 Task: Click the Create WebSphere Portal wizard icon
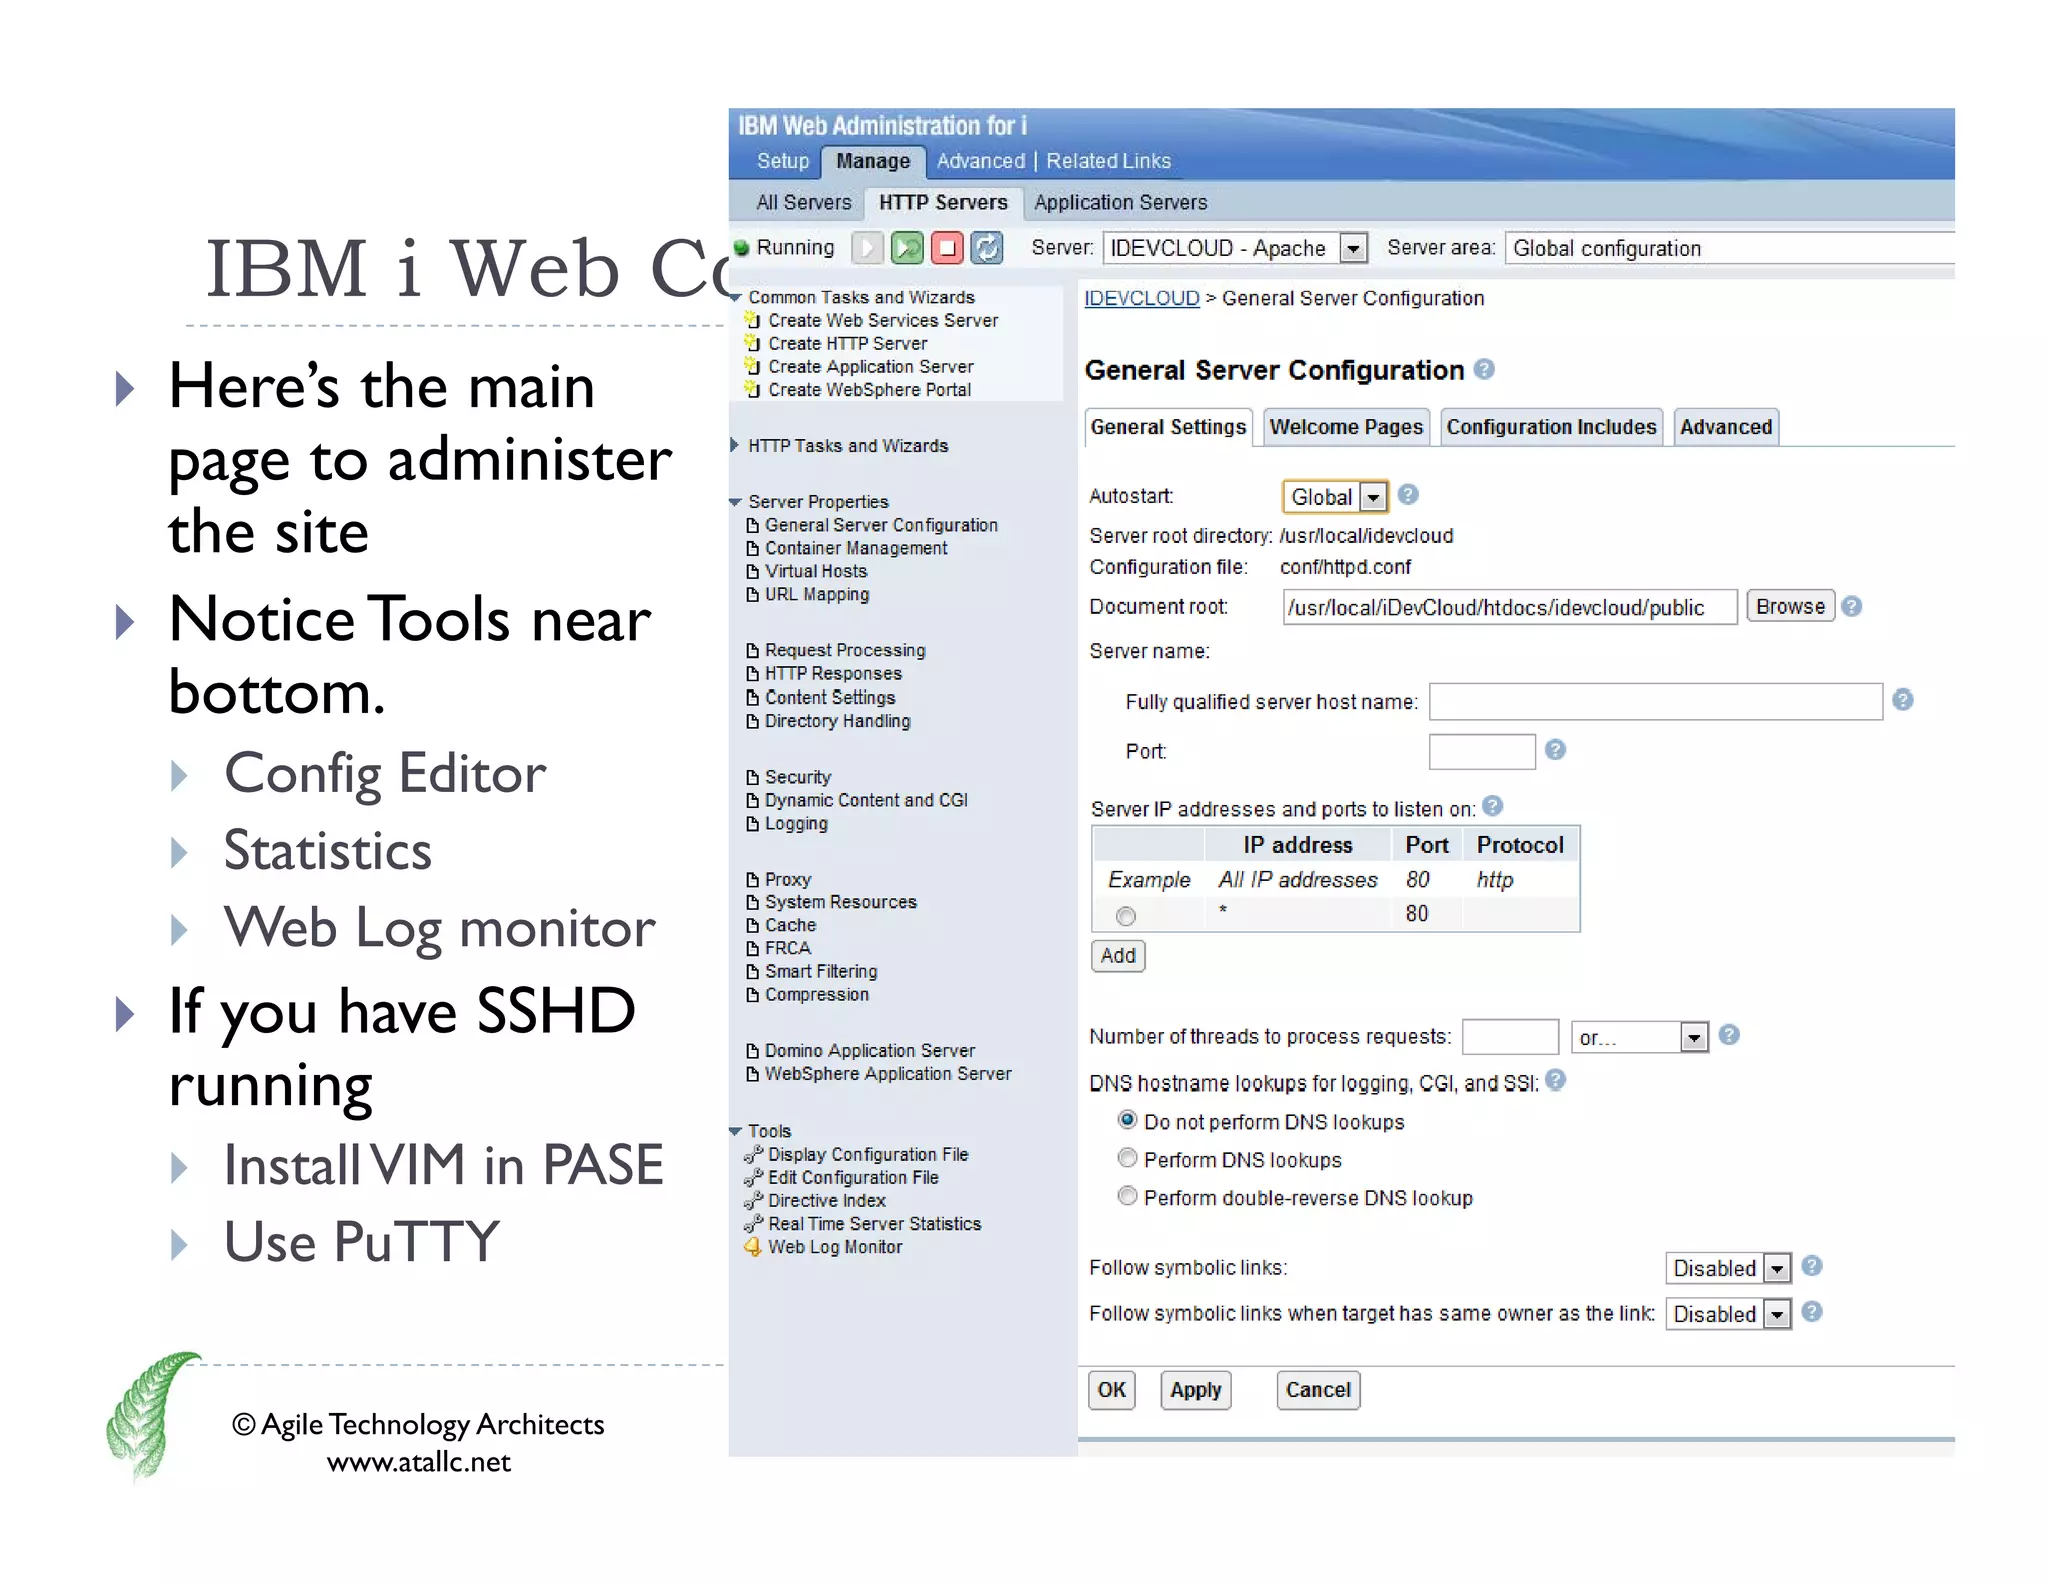click(753, 389)
